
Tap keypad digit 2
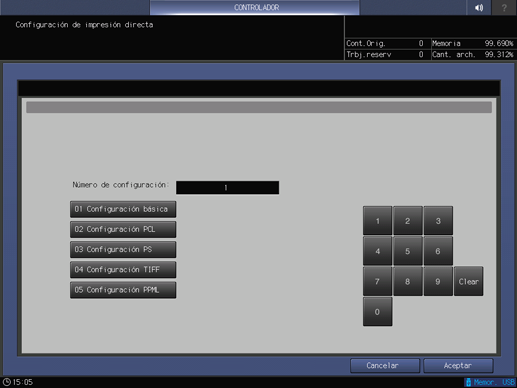[x=408, y=221]
